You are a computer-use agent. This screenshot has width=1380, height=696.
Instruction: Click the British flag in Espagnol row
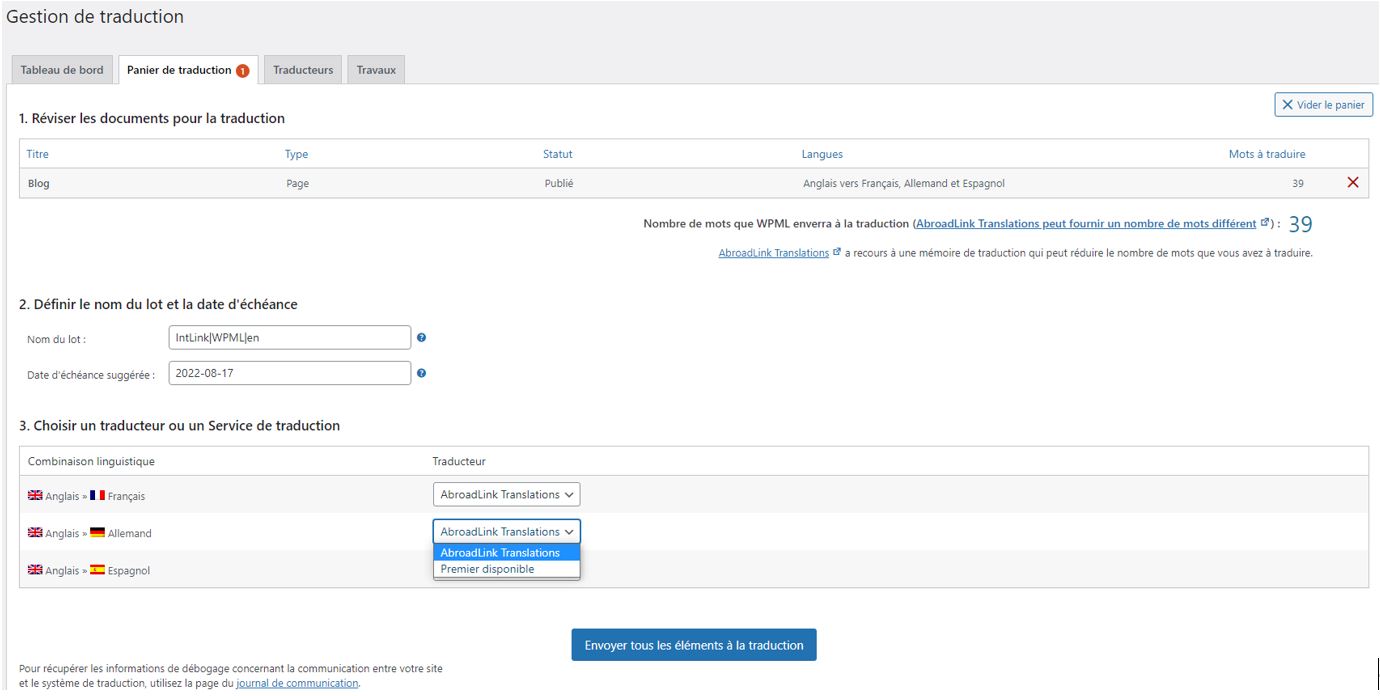point(35,570)
